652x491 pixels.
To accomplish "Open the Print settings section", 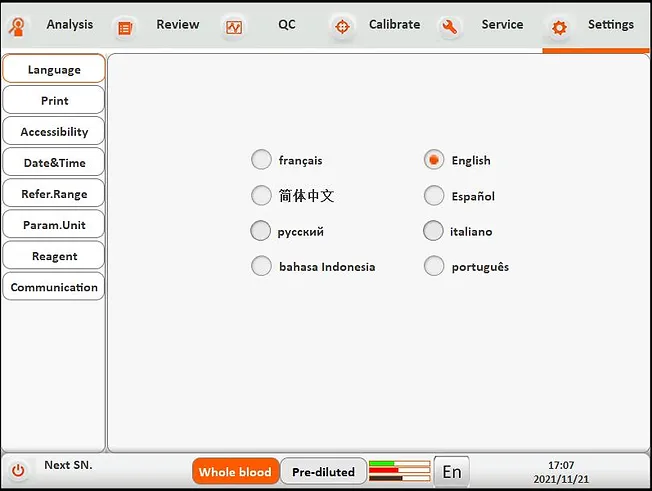I will [54, 100].
